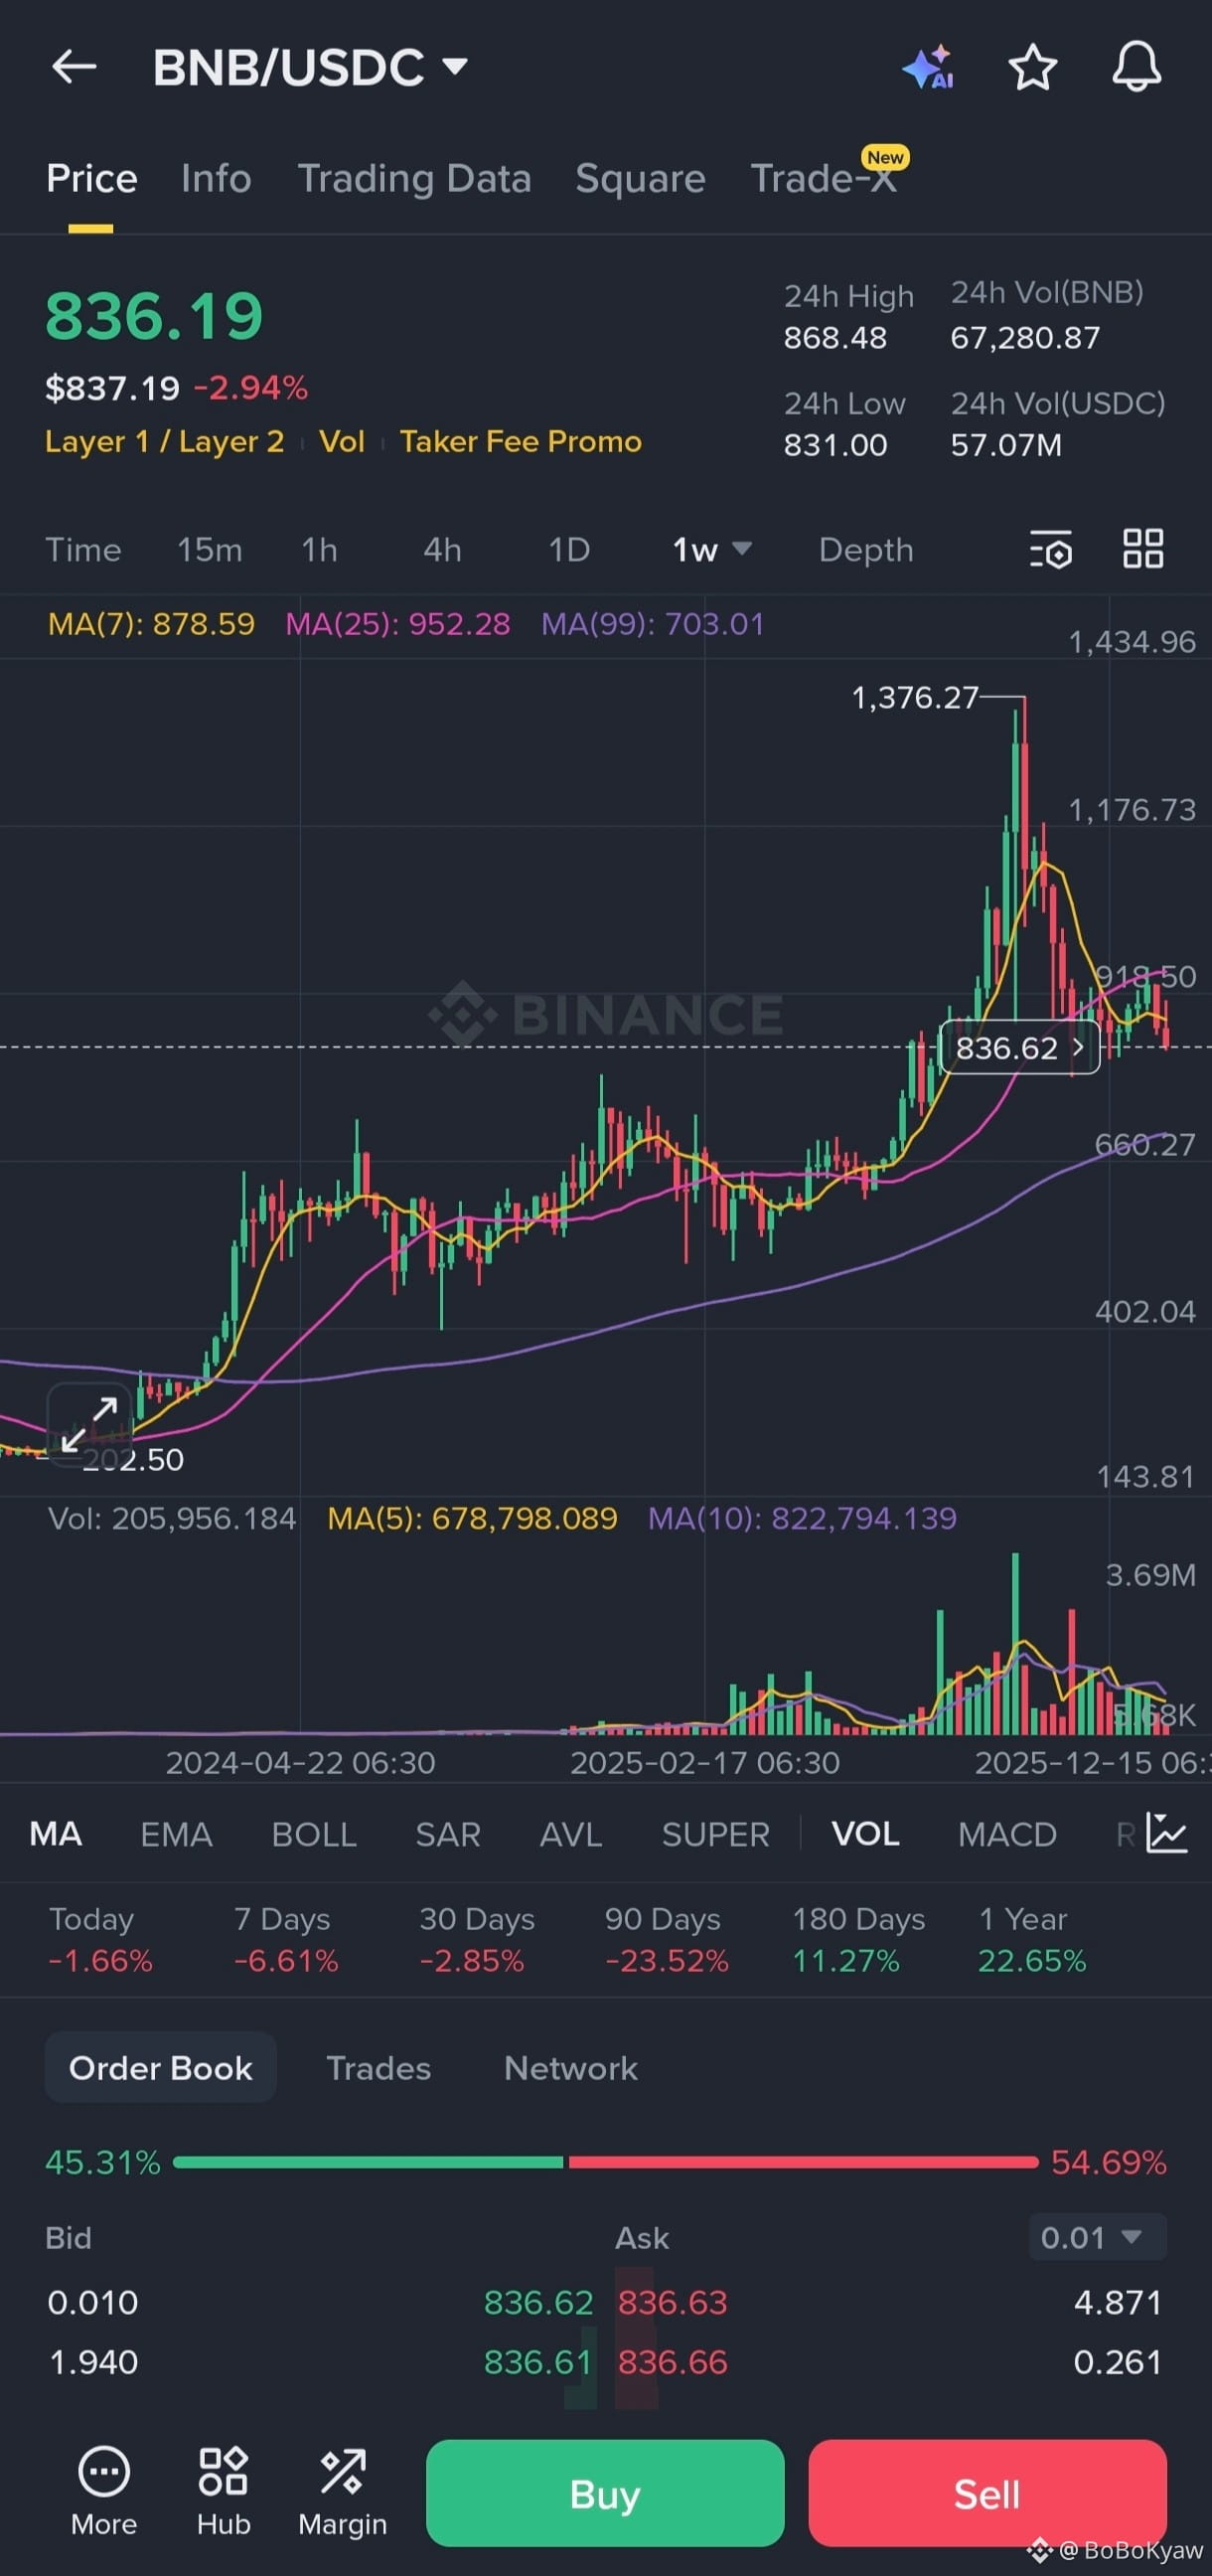Select the Order Book tab
The height and width of the screenshot is (2576, 1212).
(160, 2067)
